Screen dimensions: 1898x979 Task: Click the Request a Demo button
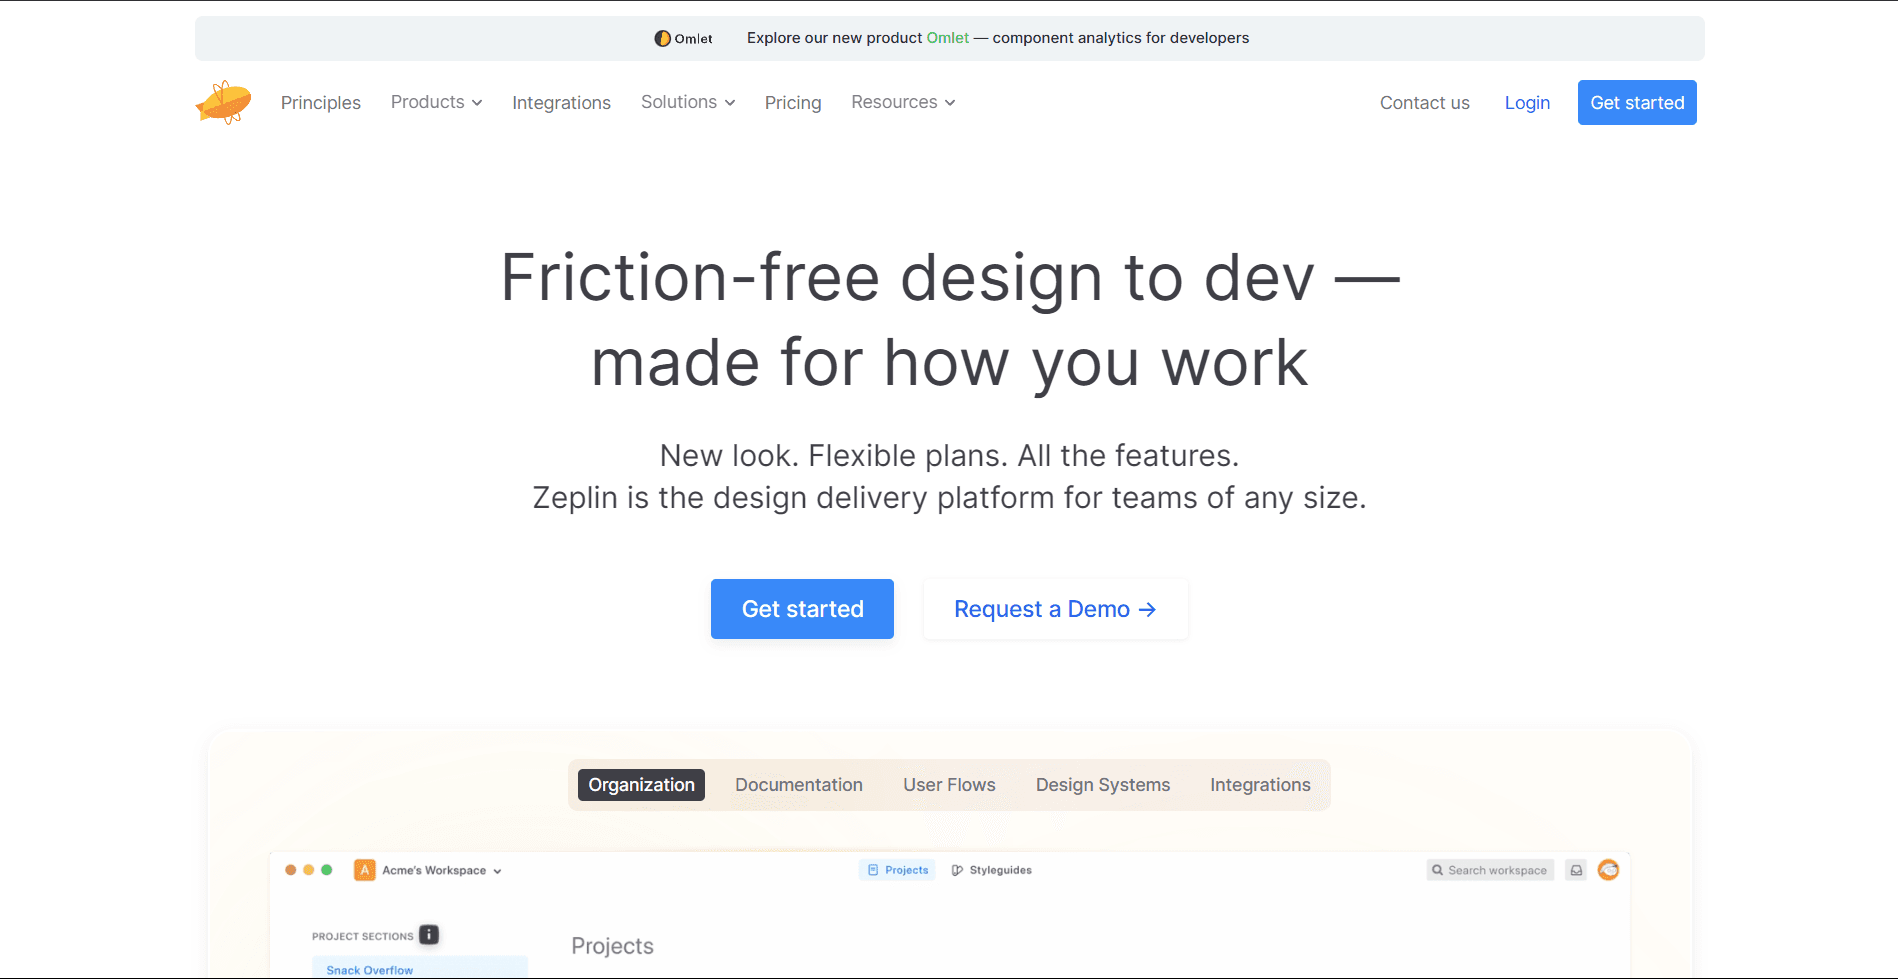click(x=1055, y=609)
